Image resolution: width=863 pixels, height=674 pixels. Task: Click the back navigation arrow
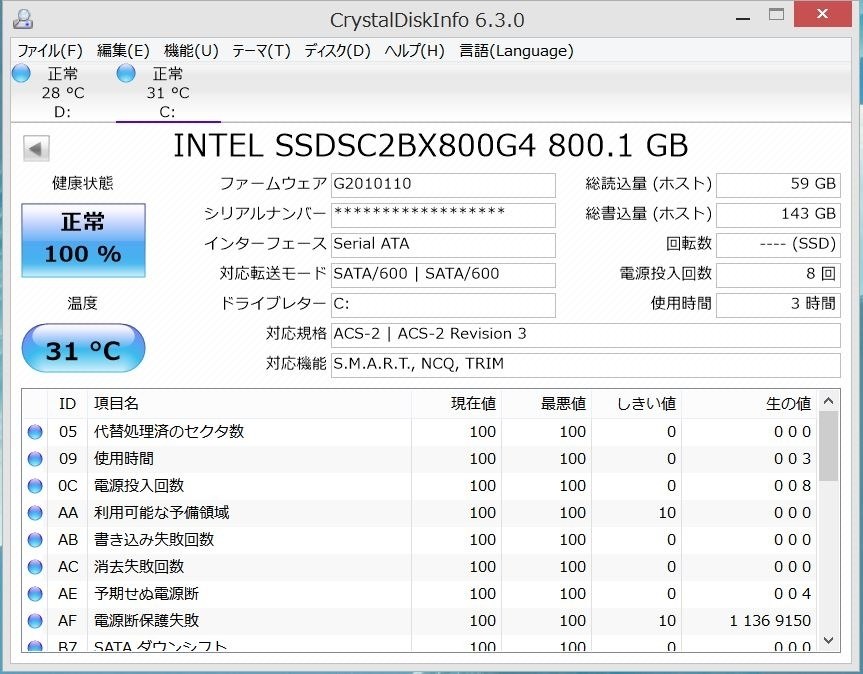pos(34,147)
